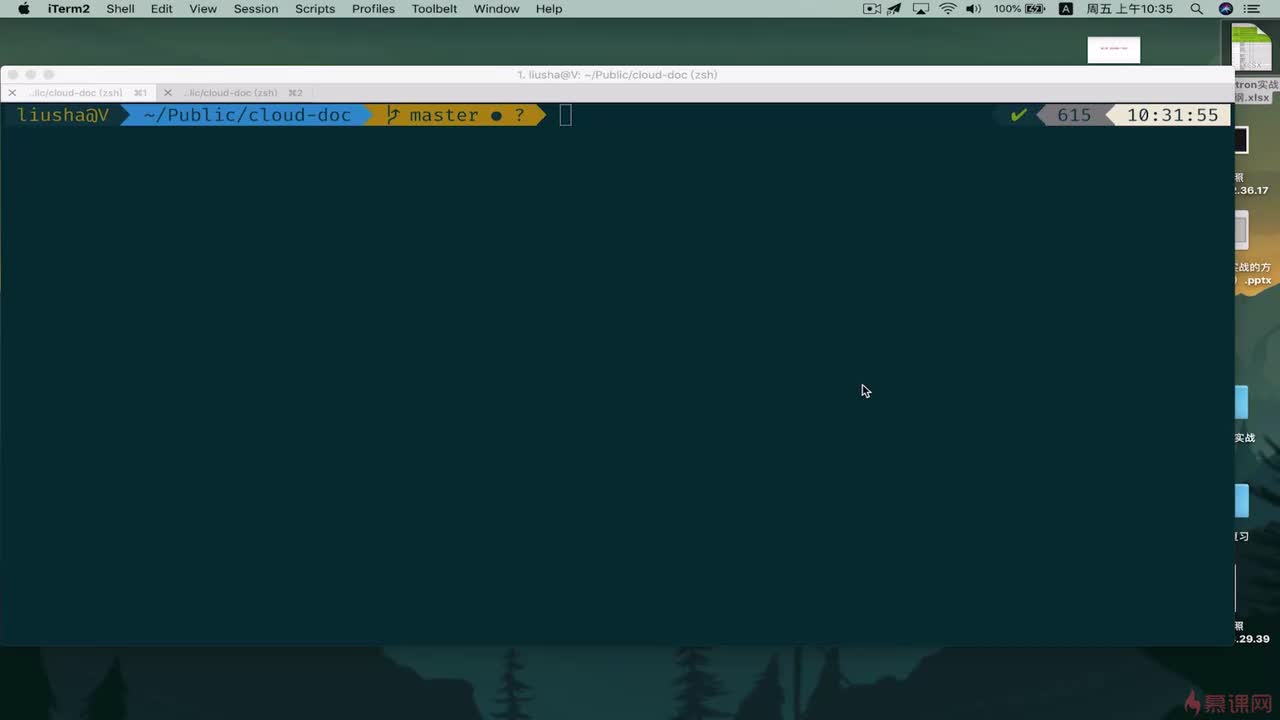Open the AirPlay display menu
1280x720 pixels.
tap(921, 9)
